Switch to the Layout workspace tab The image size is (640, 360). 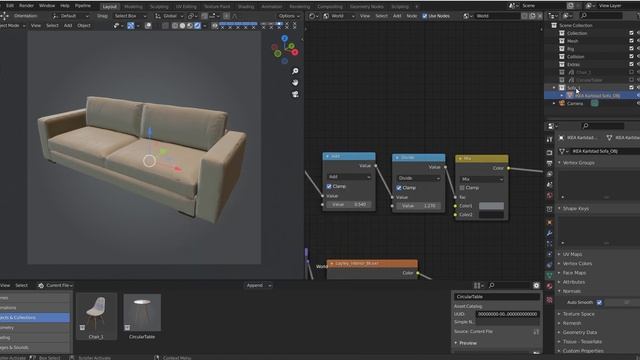[x=109, y=7]
